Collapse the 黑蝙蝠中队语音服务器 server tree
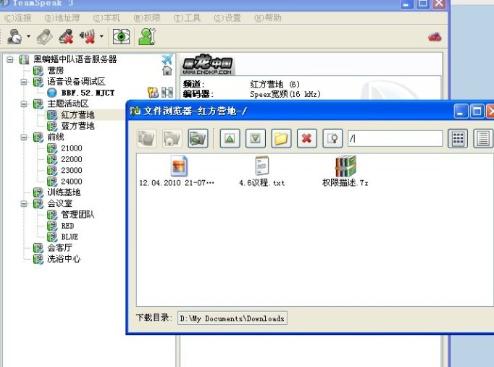Image resolution: width=494 pixels, height=367 pixels. click(x=10, y=60)
